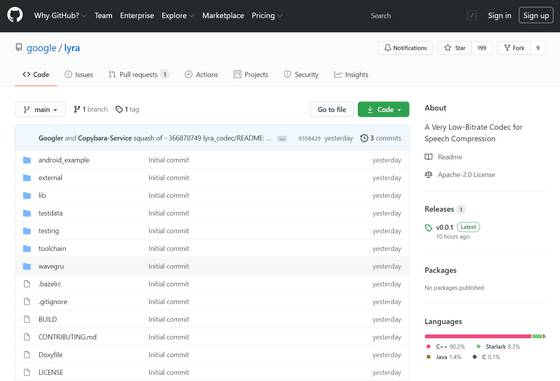Click the GitHub Octocat logo

coord(15,15)
